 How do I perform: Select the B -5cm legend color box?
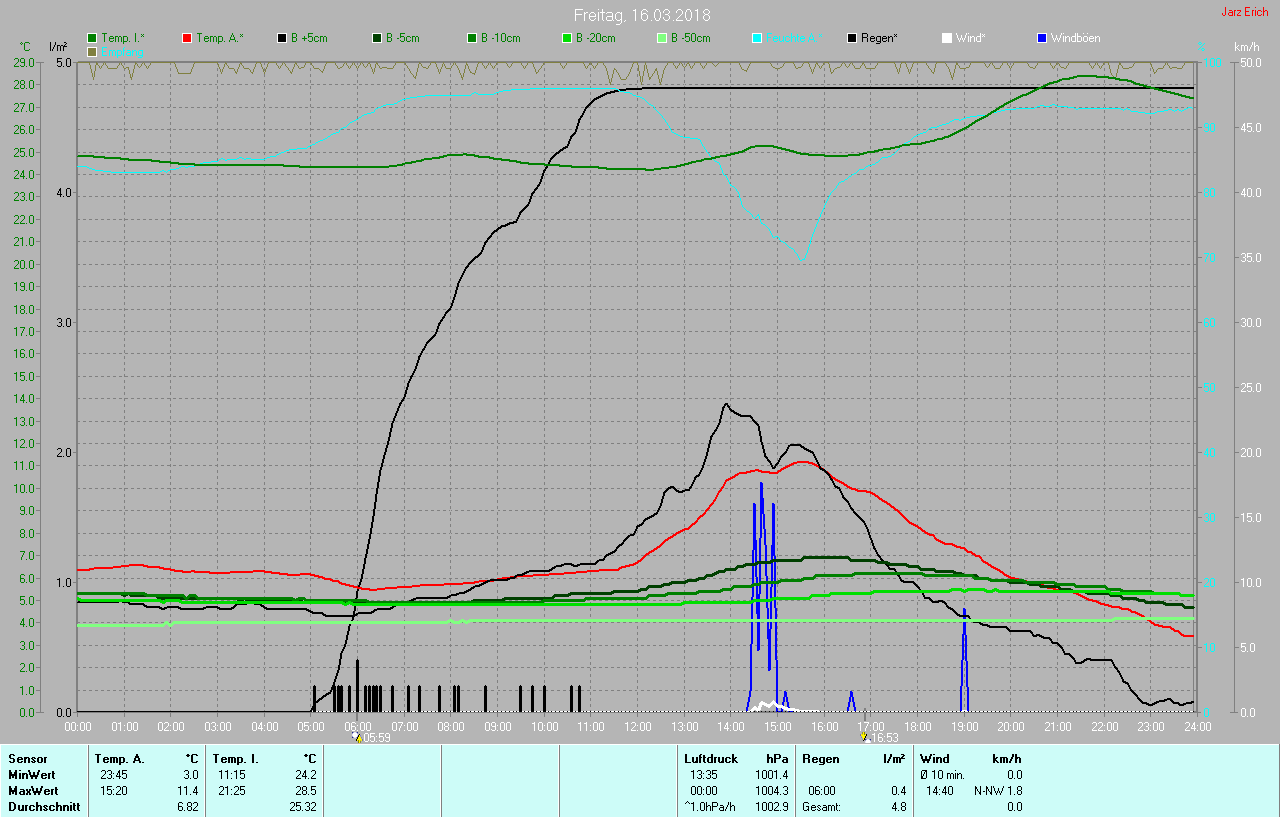coord(377,38)
